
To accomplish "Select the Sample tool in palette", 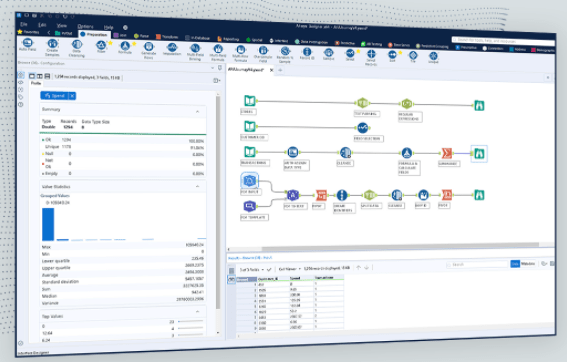I will point(328,54).
